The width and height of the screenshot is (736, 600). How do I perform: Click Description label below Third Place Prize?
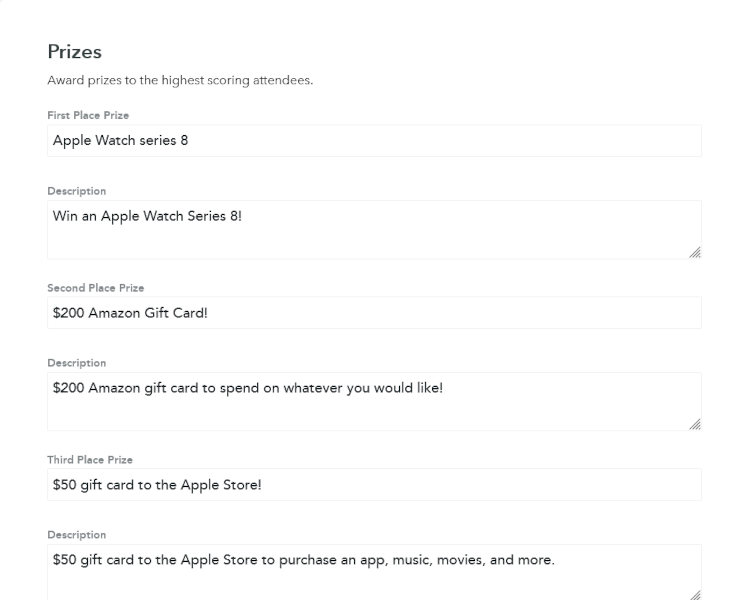point(77,535)
